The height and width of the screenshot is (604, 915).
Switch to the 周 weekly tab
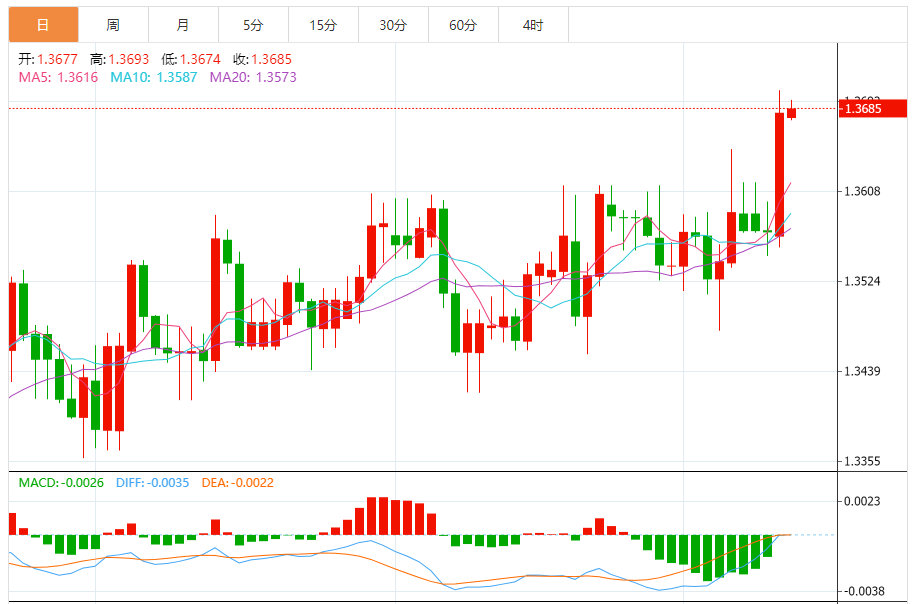[x=113, y=25]
